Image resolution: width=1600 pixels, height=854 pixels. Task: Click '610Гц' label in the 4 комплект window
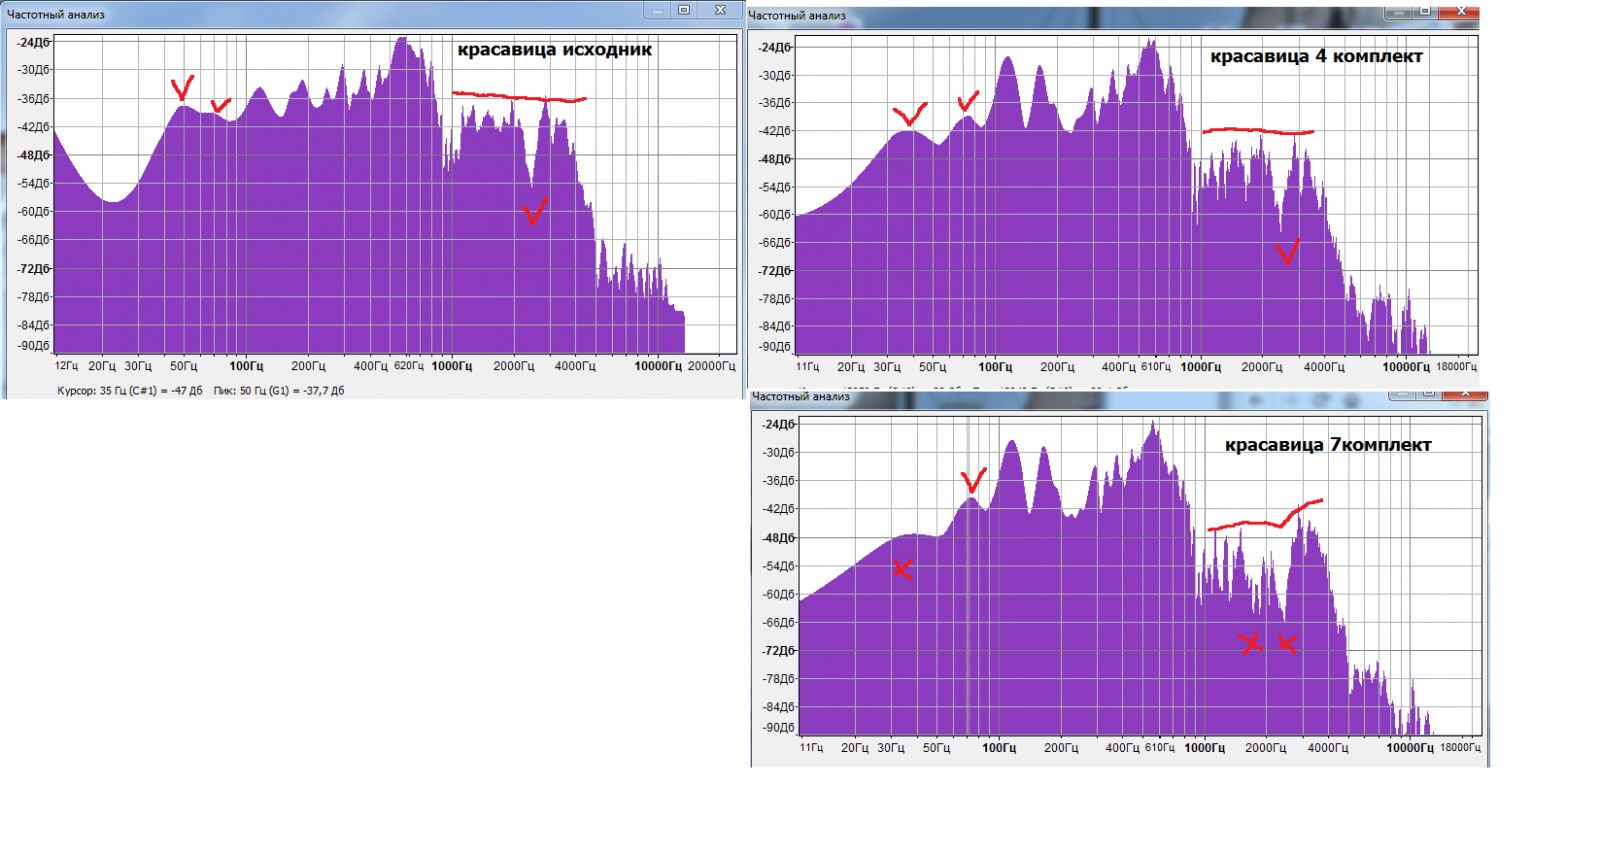click(1156, 367)
